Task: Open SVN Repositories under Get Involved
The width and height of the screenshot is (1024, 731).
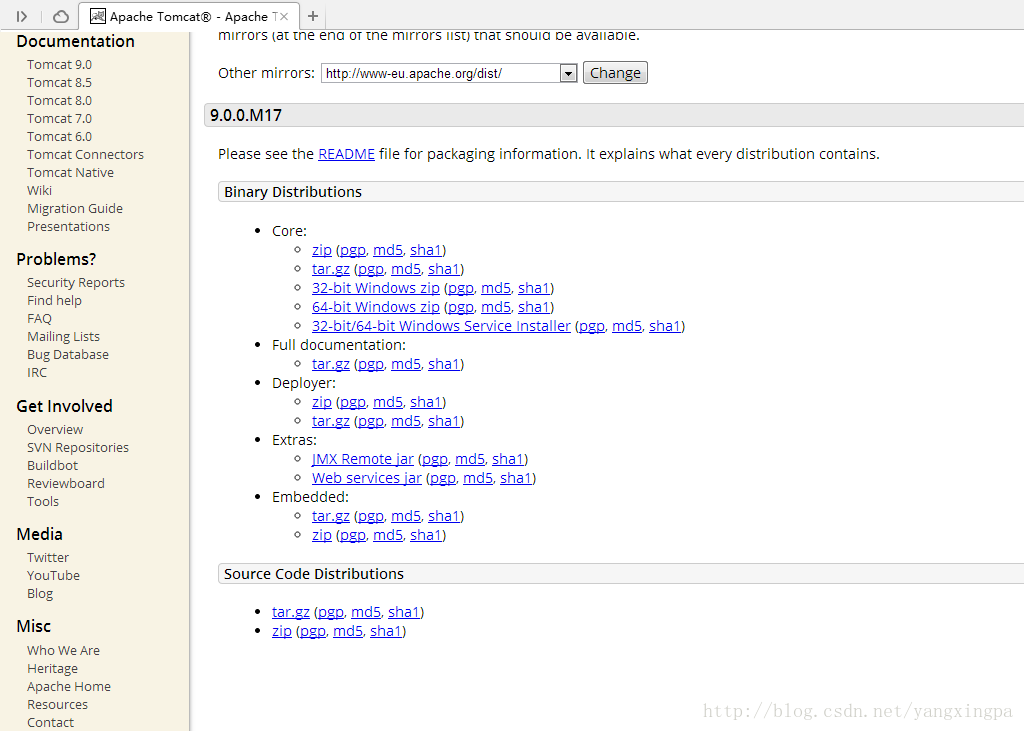Action: coord(78,447)
